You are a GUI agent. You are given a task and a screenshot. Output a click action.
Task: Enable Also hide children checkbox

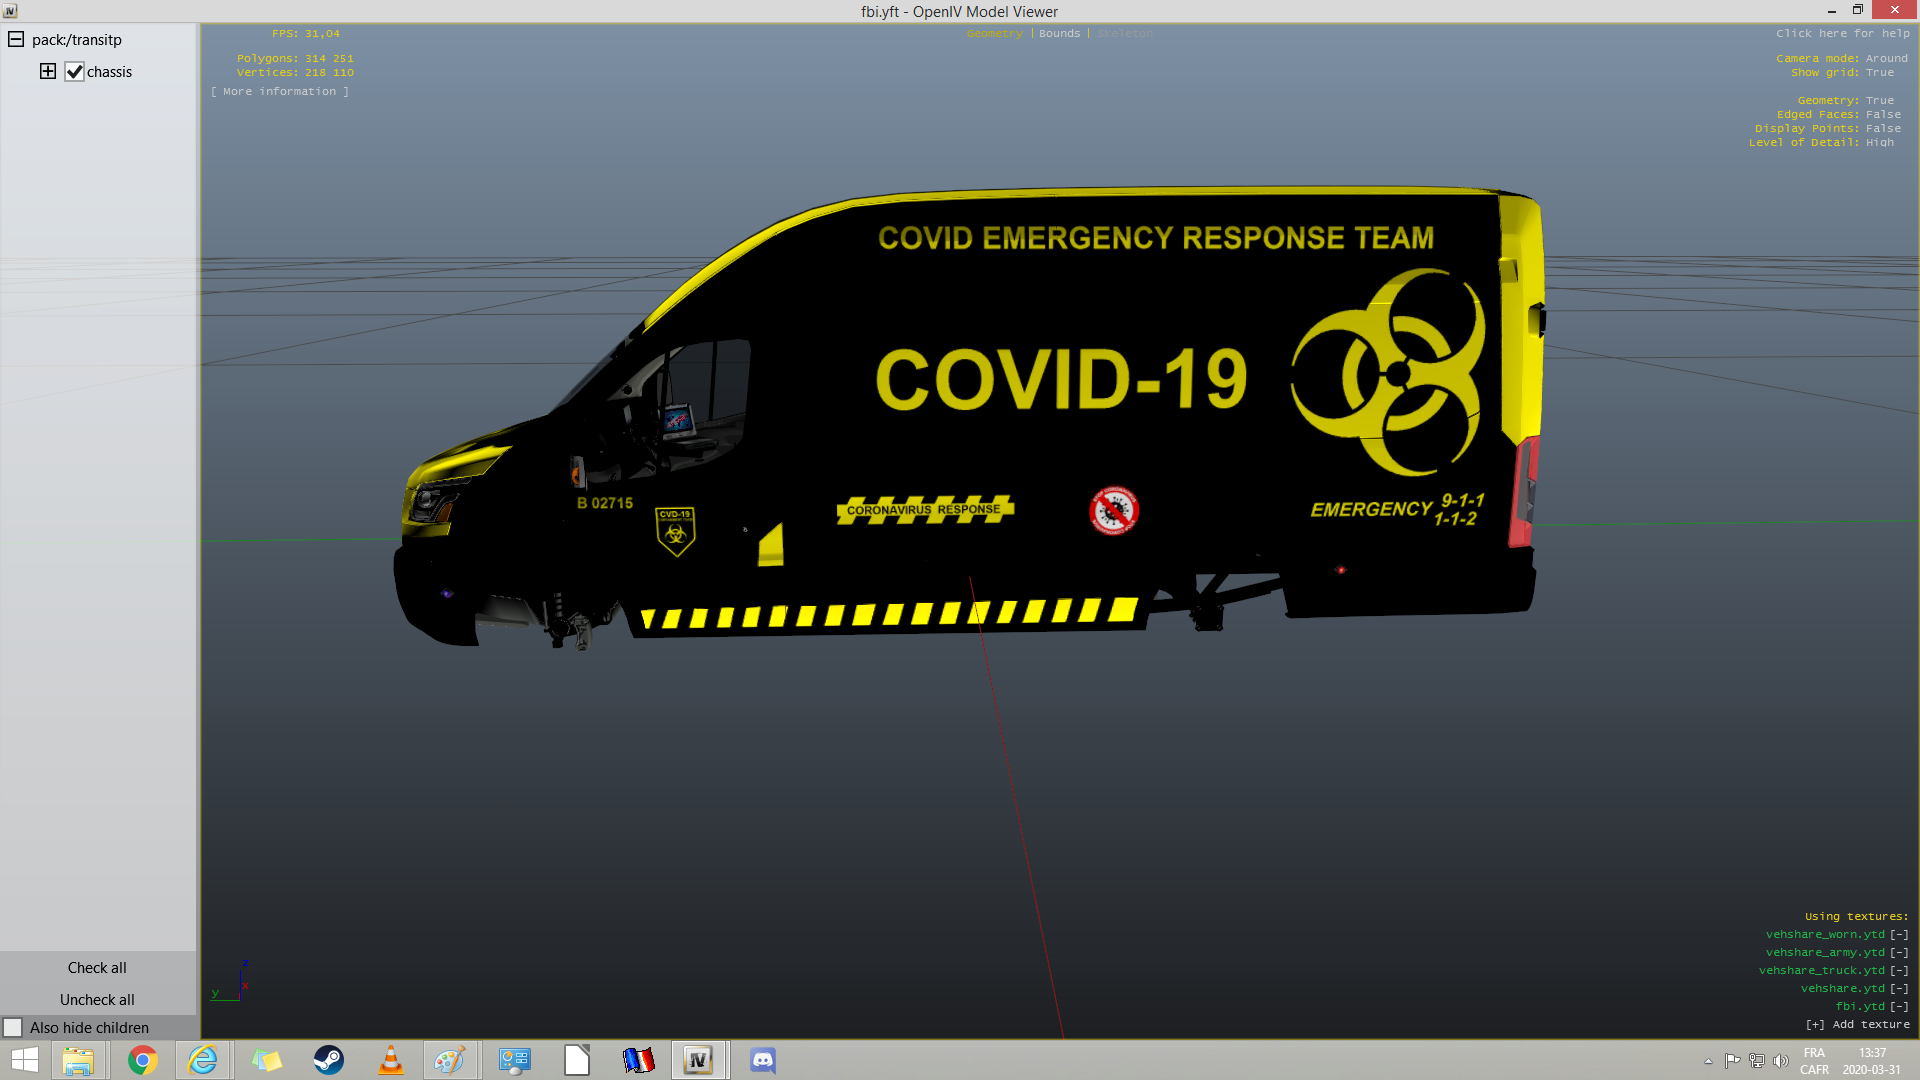(13, 1028)
